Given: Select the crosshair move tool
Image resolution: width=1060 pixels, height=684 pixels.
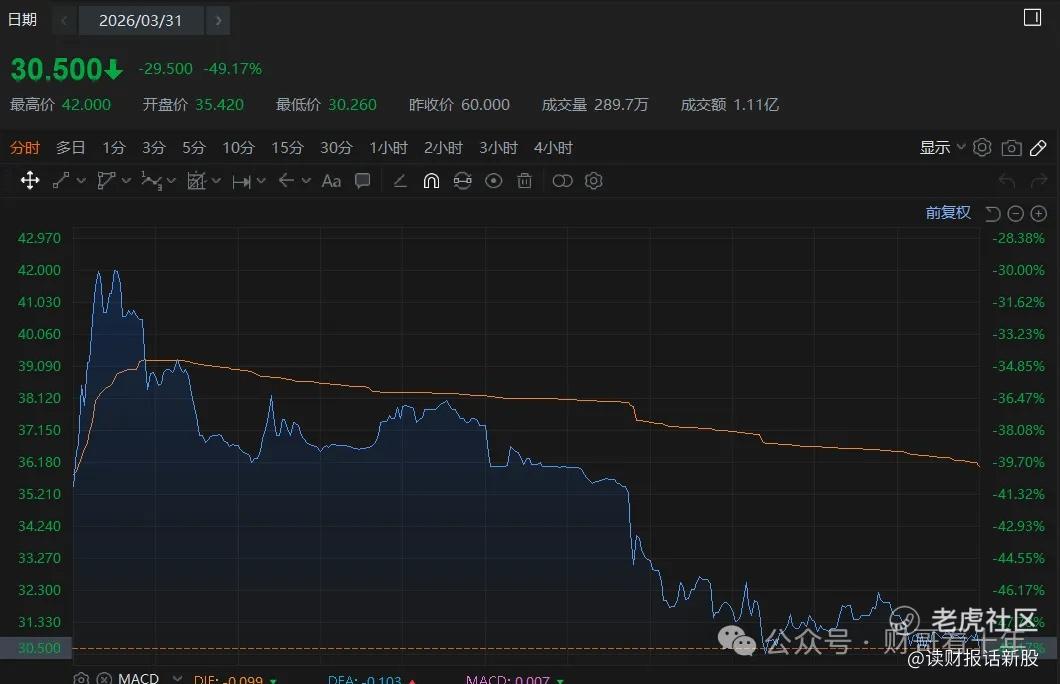Looking at the screenshot, I should point(30,180).
